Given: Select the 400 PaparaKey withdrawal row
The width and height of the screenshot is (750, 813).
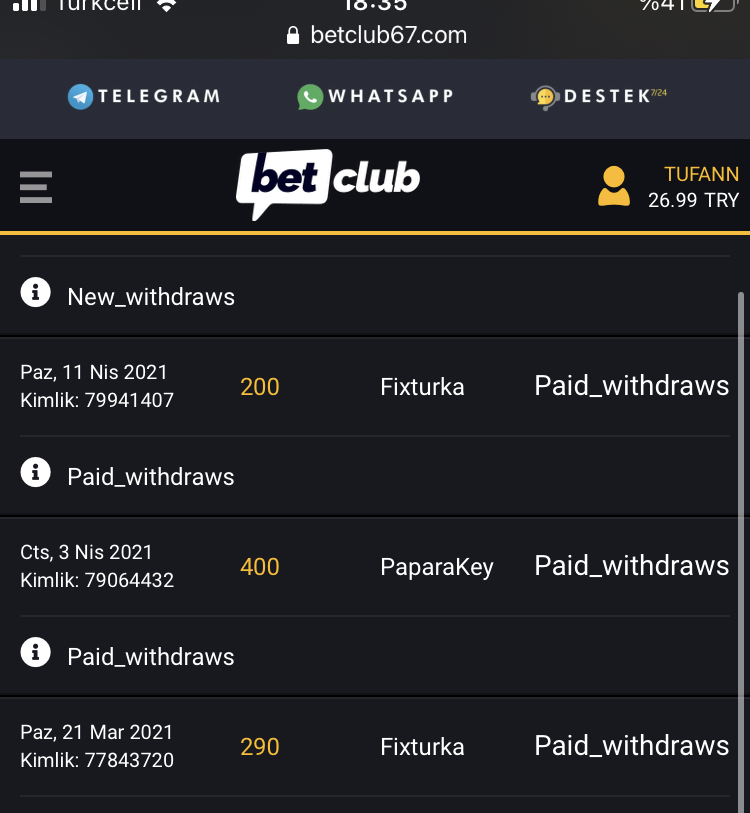Looking at the screenshot, I should (374, 566).
